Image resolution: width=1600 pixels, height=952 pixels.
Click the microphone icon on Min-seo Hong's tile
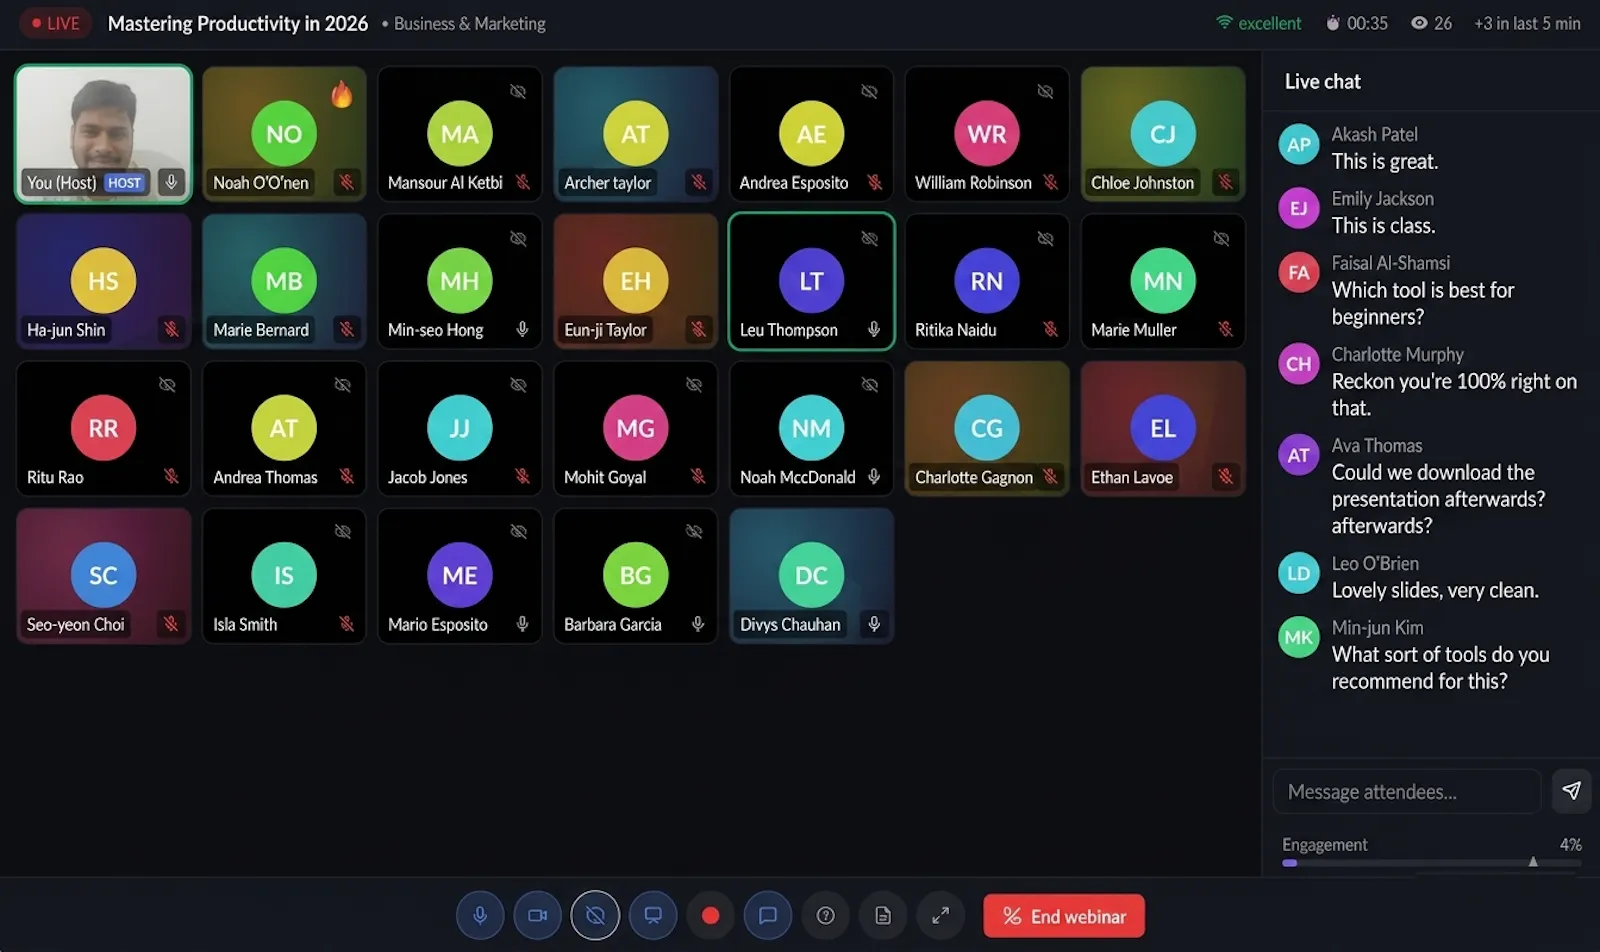click(x=522, y=329)
